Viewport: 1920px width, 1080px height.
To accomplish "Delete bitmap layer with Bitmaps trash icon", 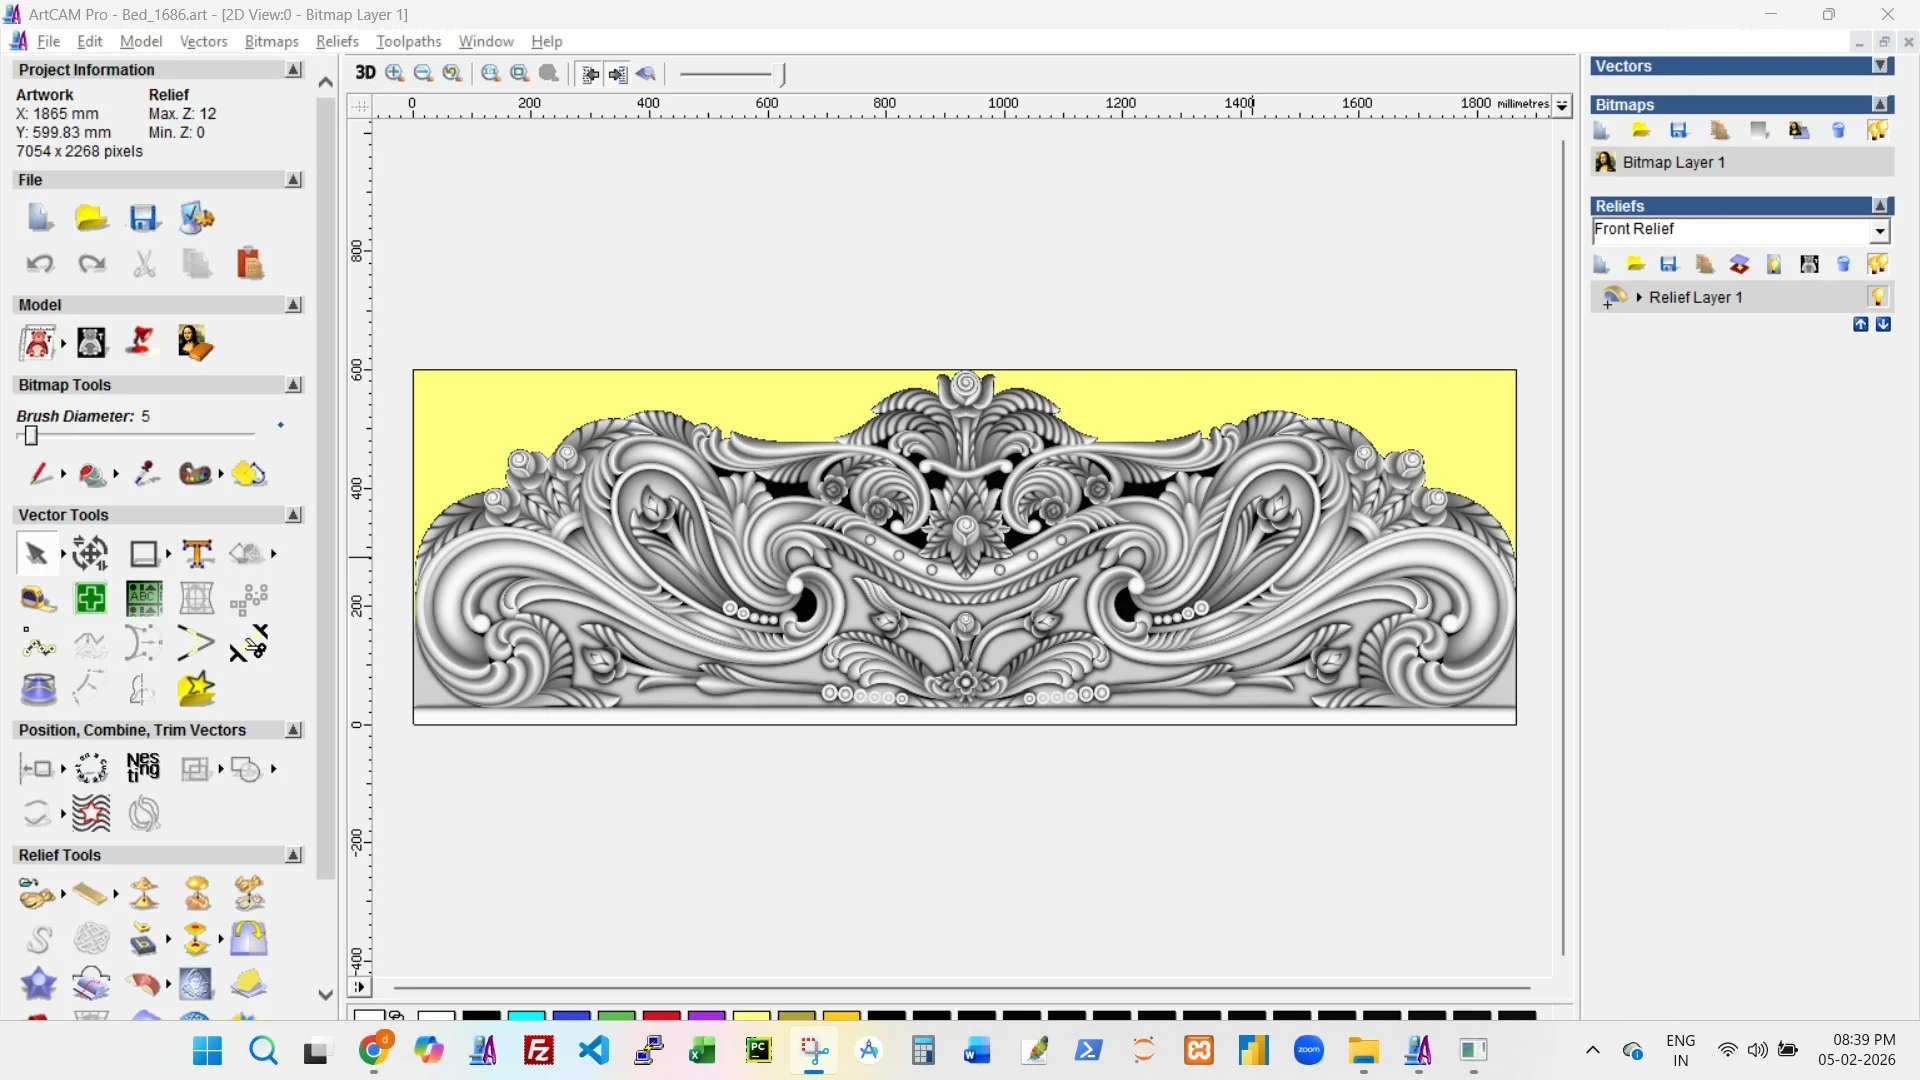I will click(1838, 131).
